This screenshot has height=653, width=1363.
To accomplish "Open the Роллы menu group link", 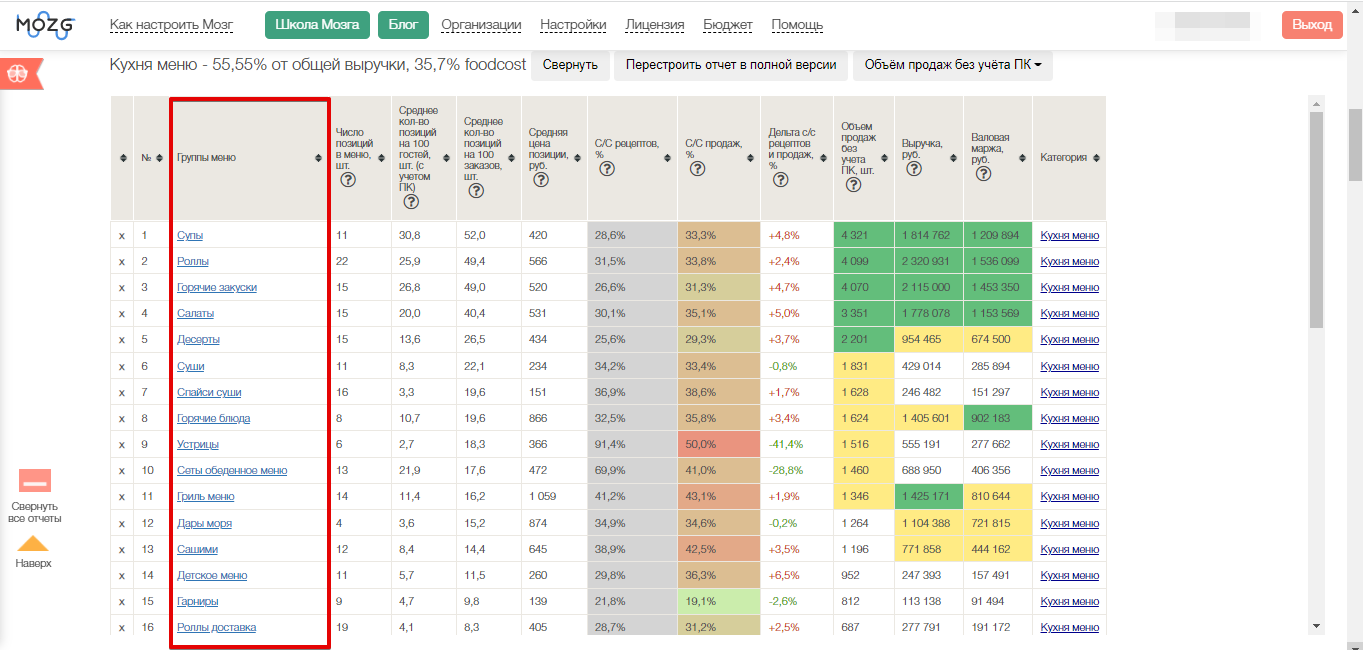I will pos(193,261).
